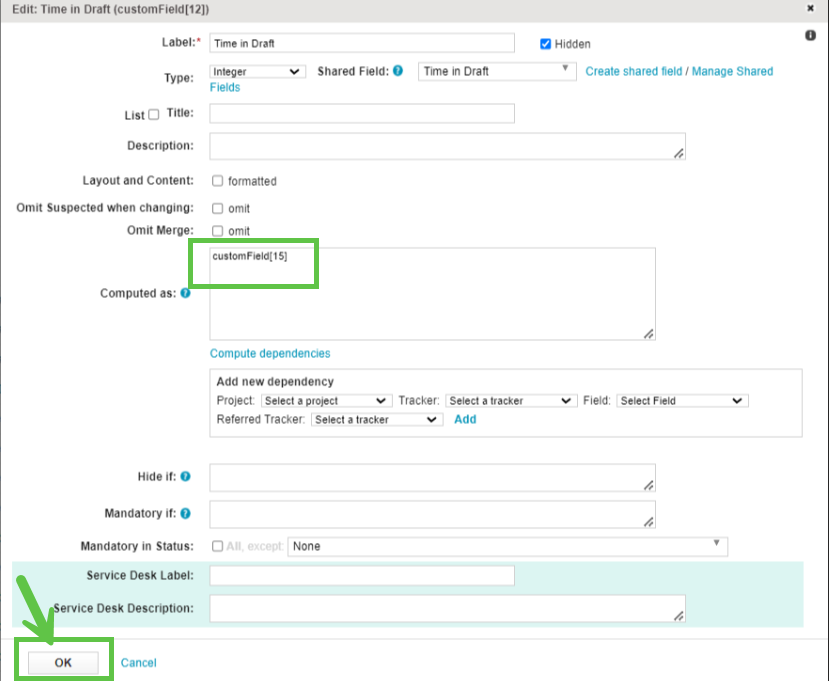Screen dimensions: 829x681
Task: Tick the Omit Merge checkbox
Action: click(x=217, y=231)
